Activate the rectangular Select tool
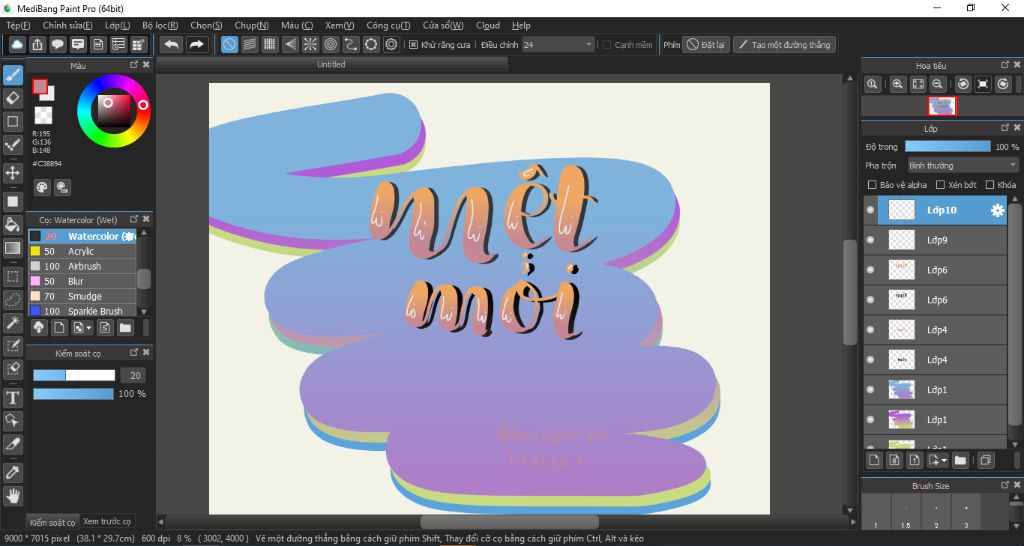Screen dimensions: 1024x546 [x=12, y=276]
